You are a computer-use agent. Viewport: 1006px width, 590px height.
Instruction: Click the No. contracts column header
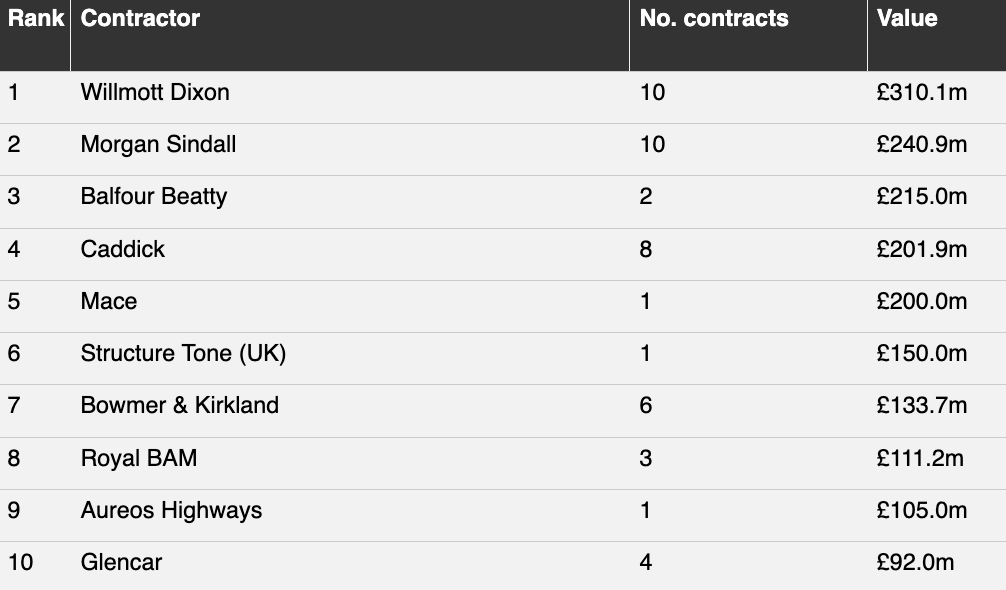(x=714, y=19)
